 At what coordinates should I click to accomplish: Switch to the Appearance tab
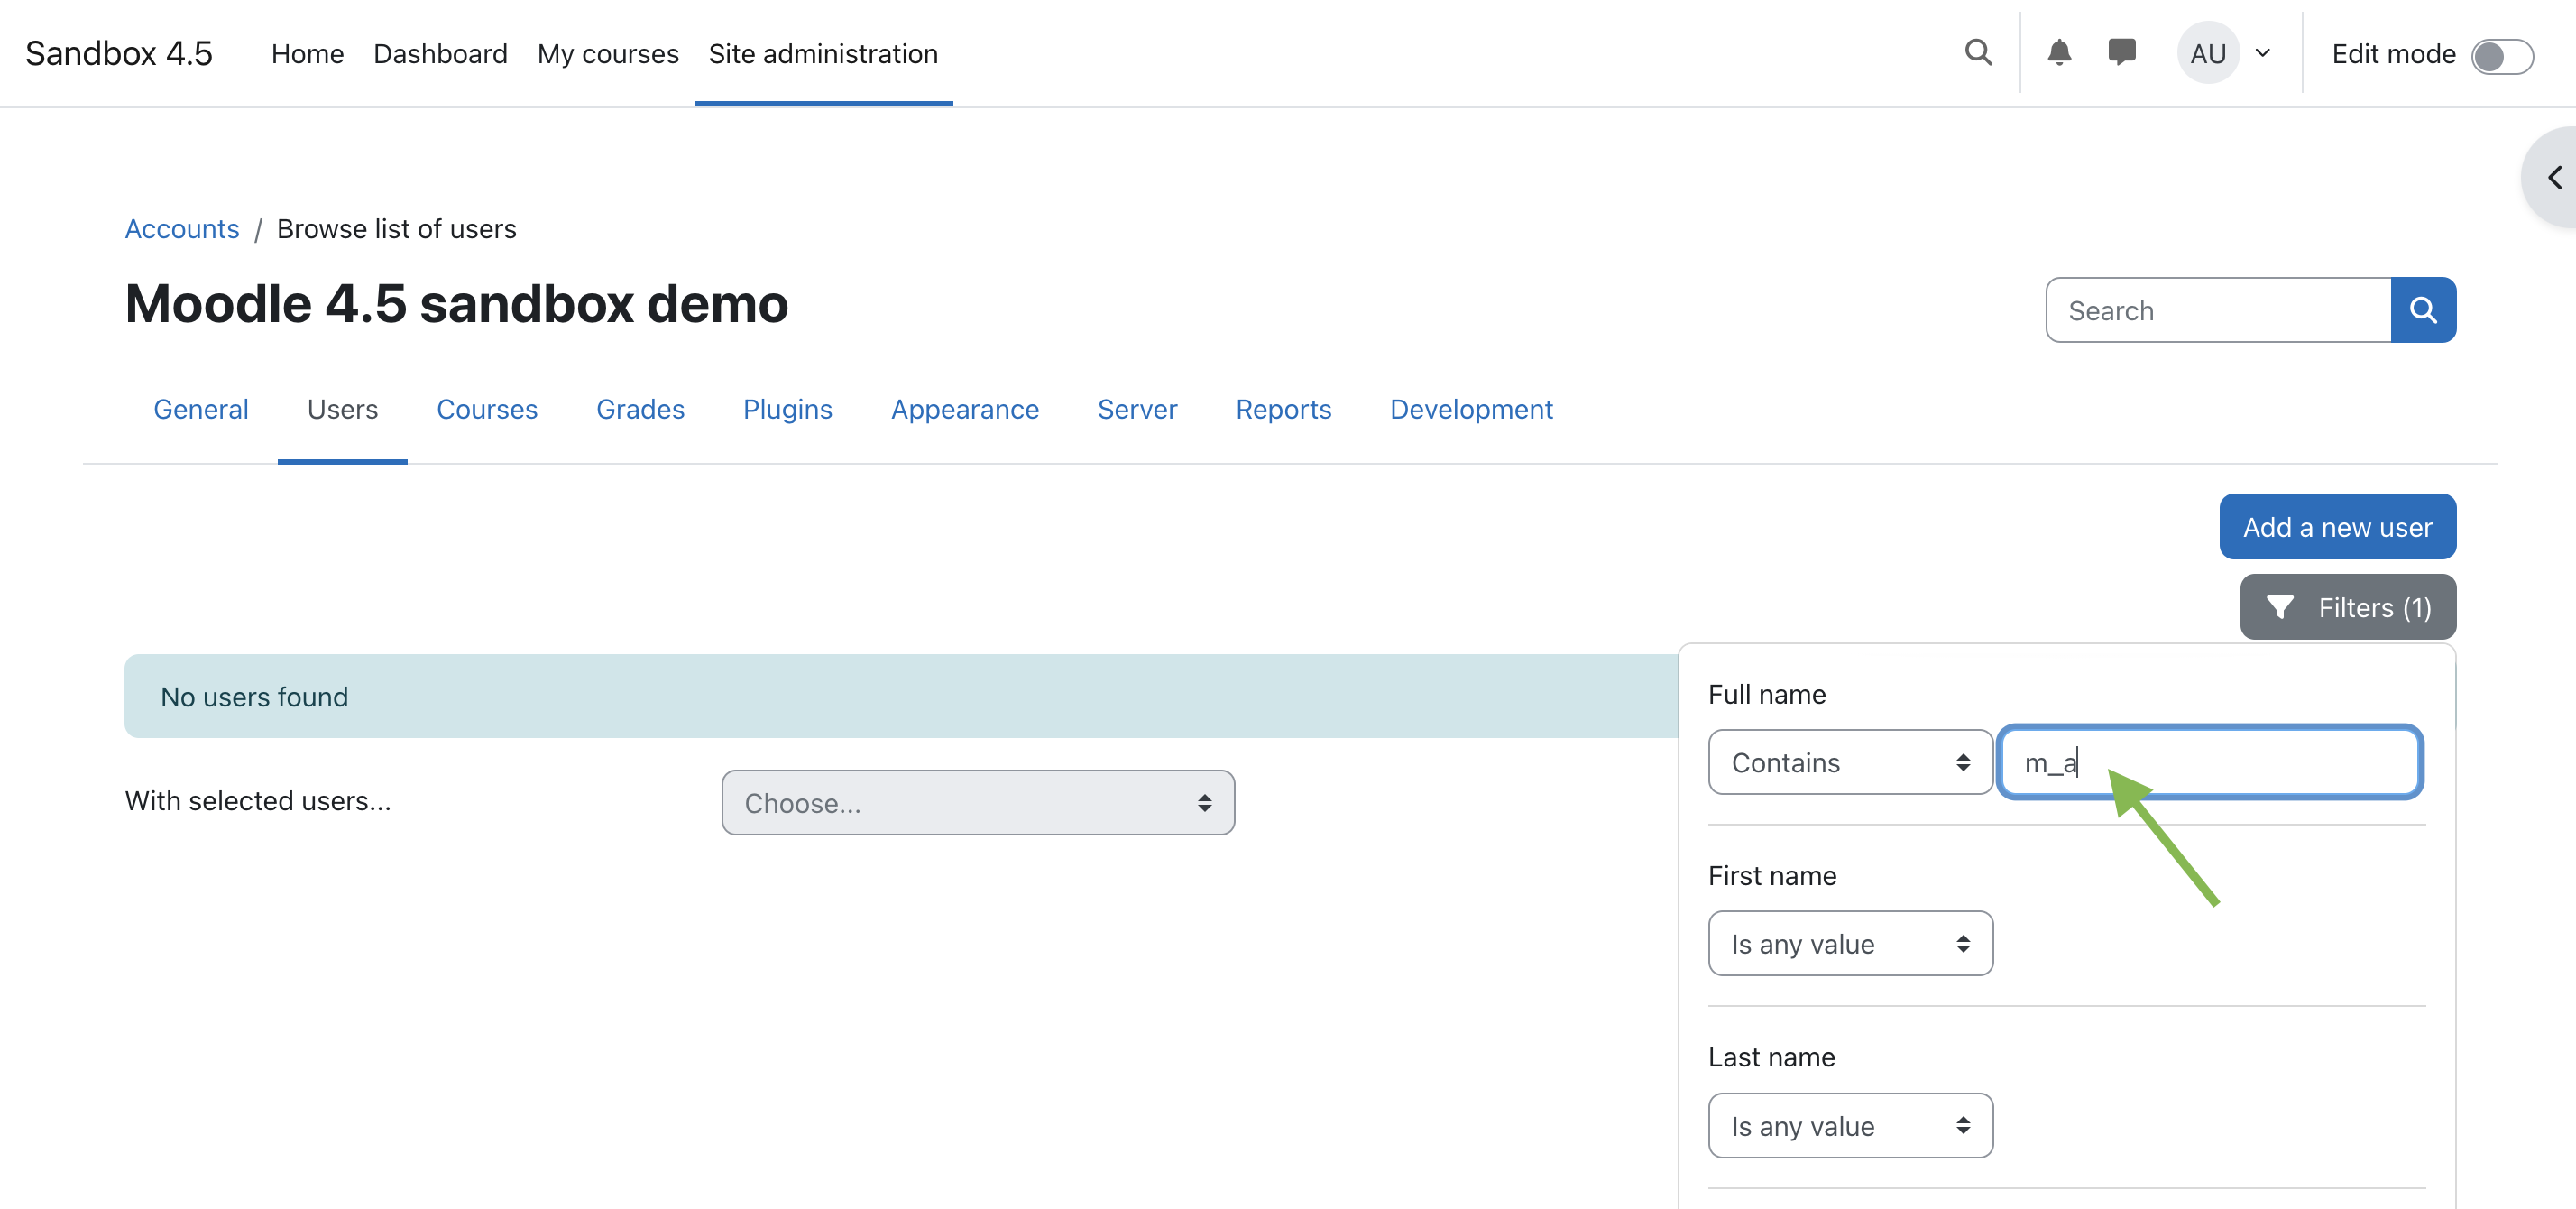(965, 409)
